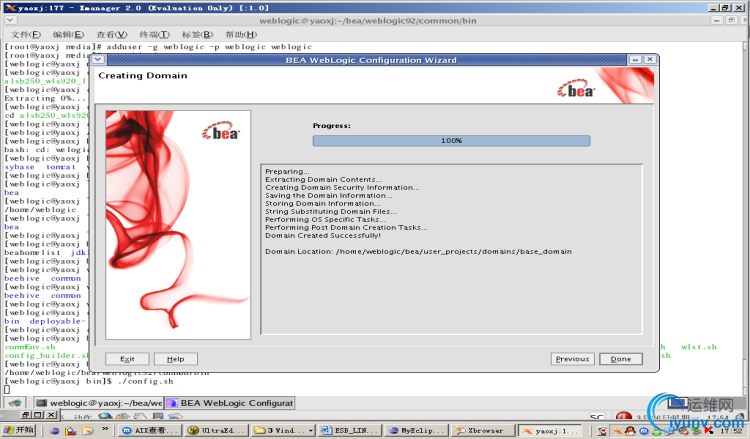This screenshot has height=439, width=750.
Task: Open the wizard window menu arrow
Action: (x=98, y=59)
